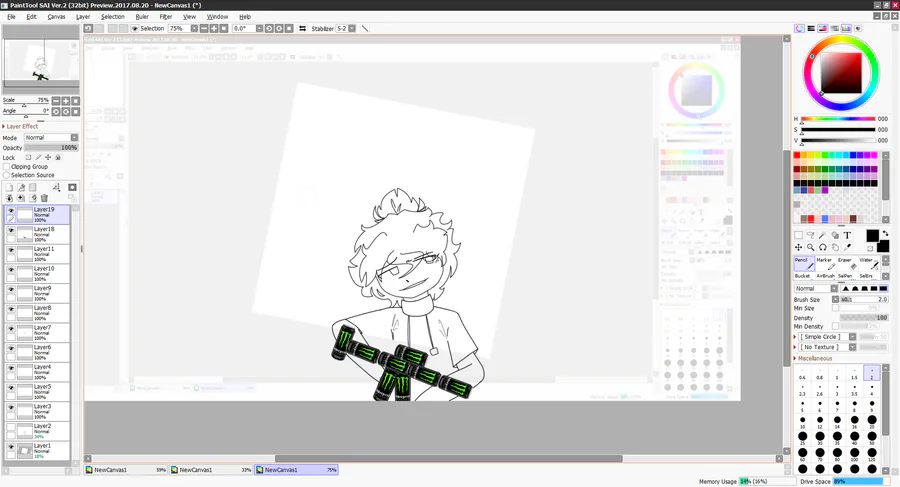Toggle the Min Density checkbox
This screenshot has width=900, height=487.
[836, 326]
